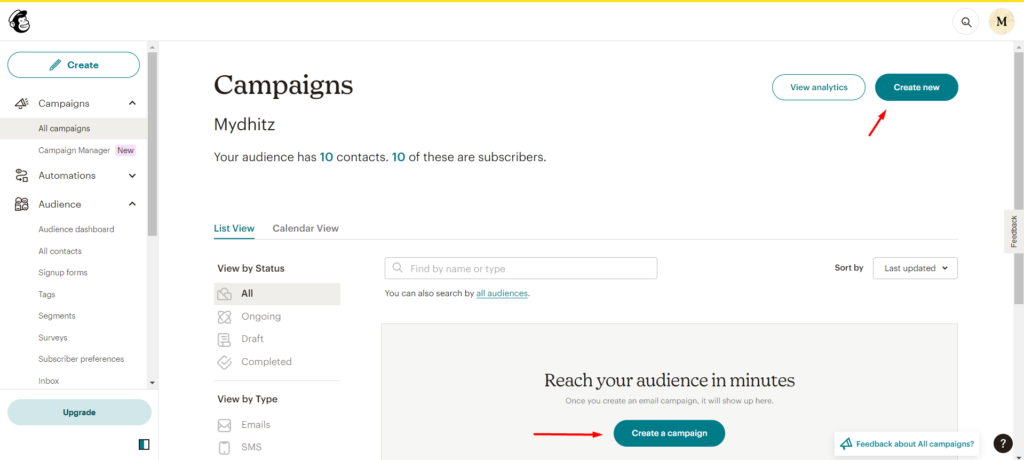Viewport: 1024px width, 460px height.
Task: Expand the Automations sidebar section
Action: coord(132,176)
